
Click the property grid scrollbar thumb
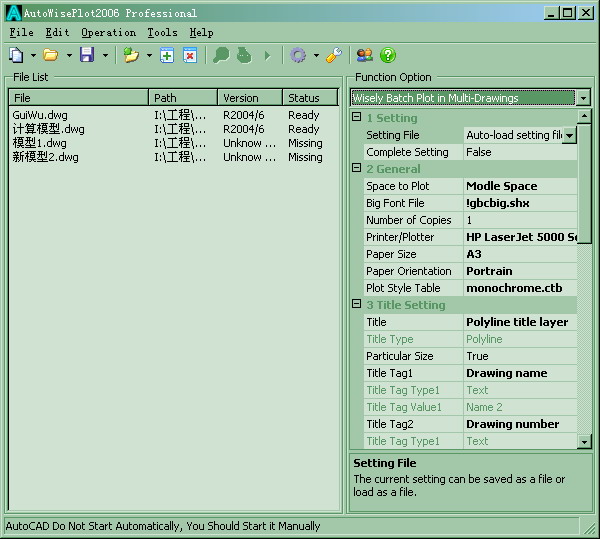pyautogui.click(x=584, y=183)
